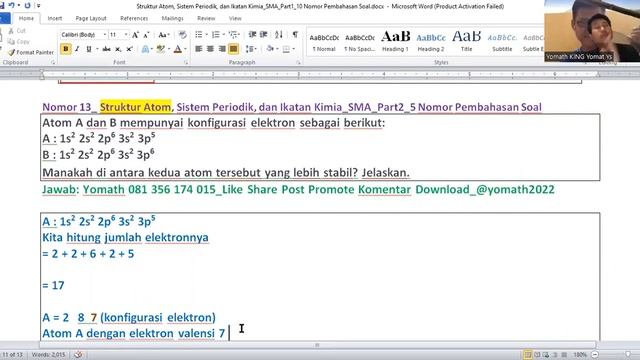Screen dimensions: 640x360
Task: Open the Mailings tab
Action: (172, 18)
